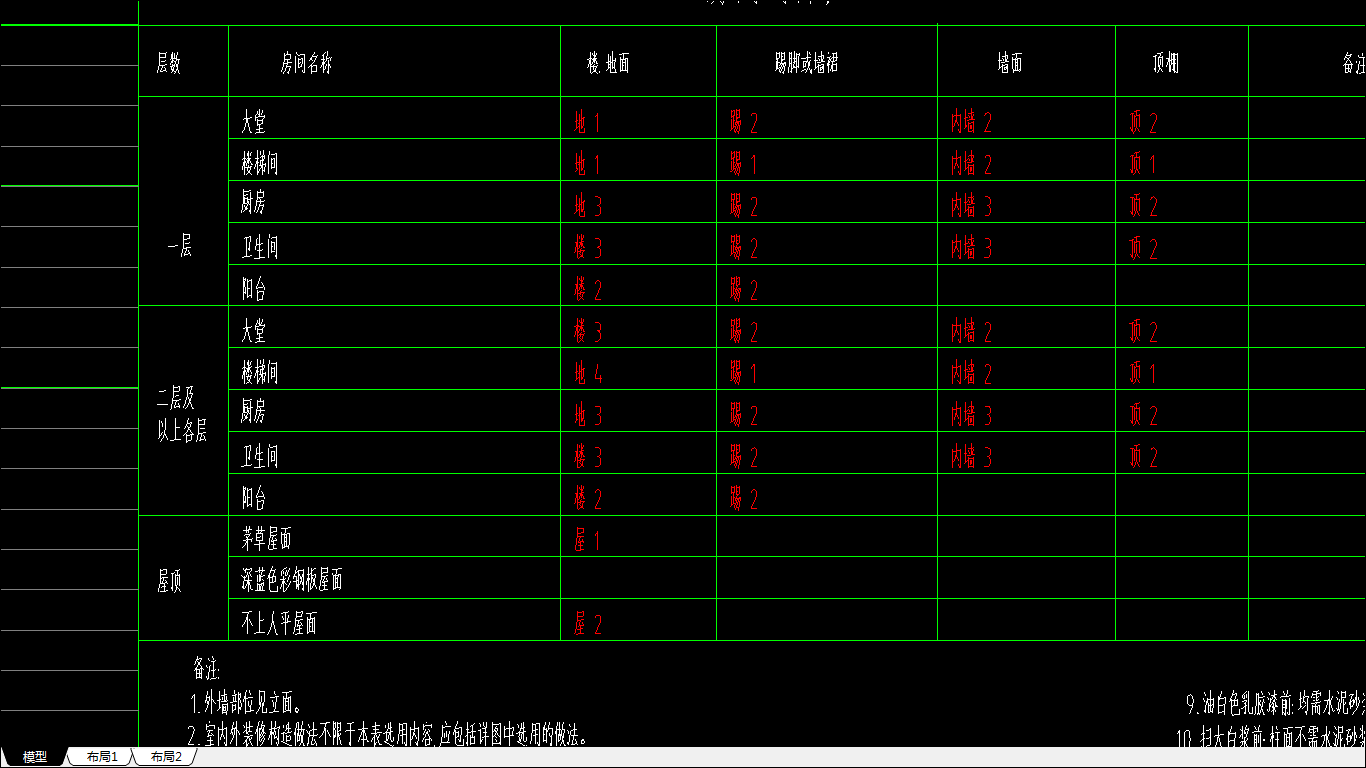Click 顶 1 in 二层 楼梯间 row
Viewport: 1366px width, 768px height.
click(x=1143, y=374)
